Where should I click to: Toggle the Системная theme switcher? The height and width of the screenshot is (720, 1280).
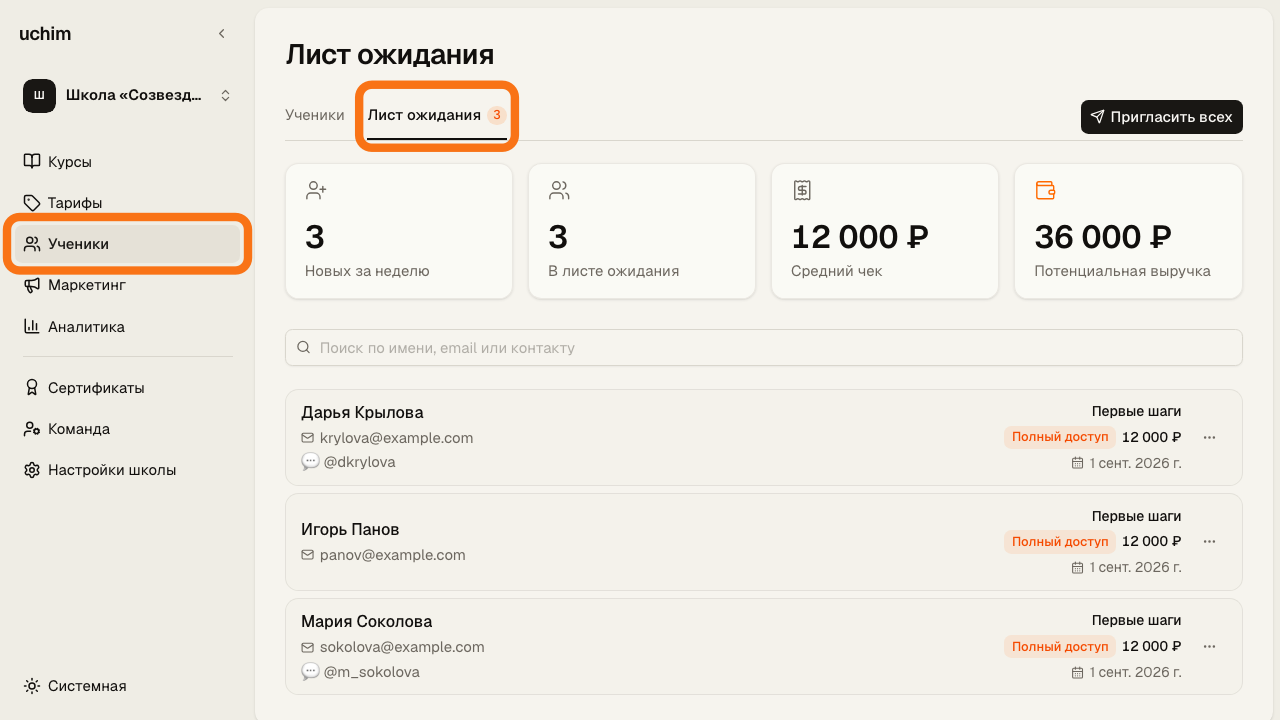76,686
